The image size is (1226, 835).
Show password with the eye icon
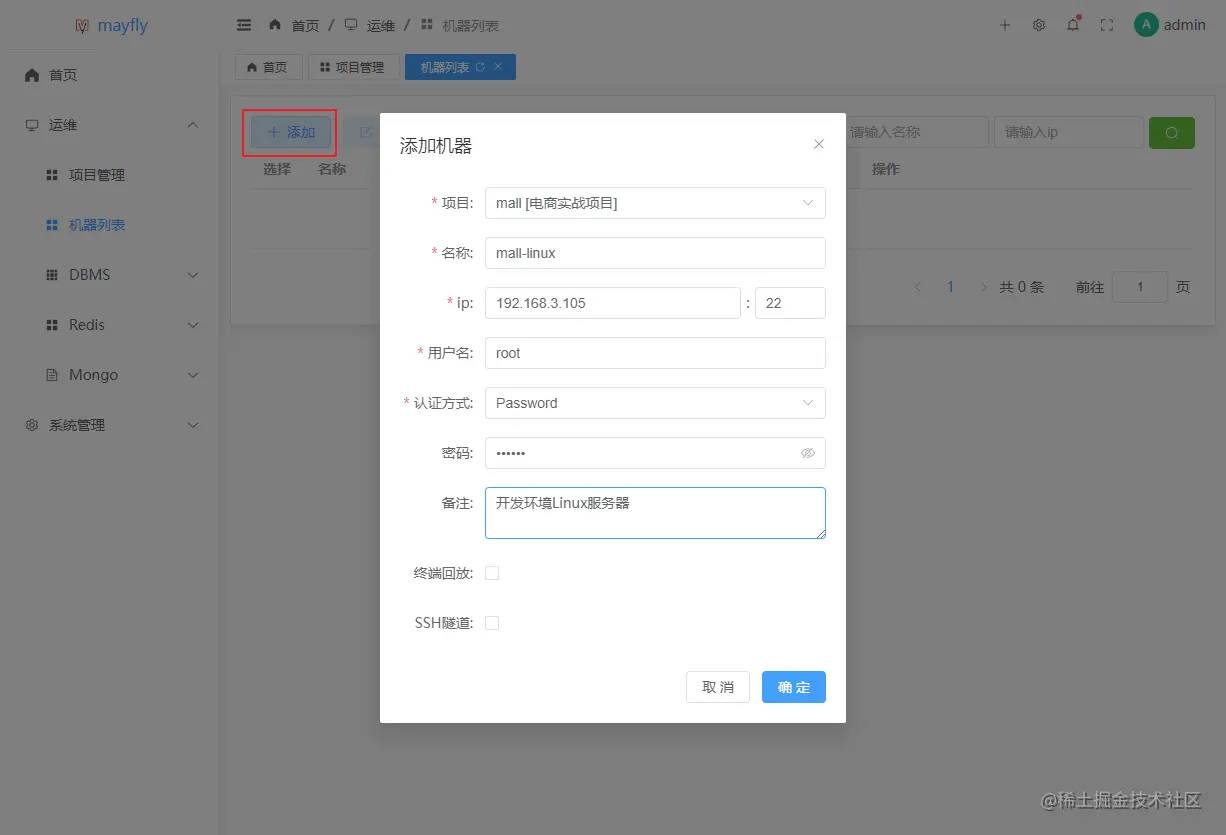(808, 453)
